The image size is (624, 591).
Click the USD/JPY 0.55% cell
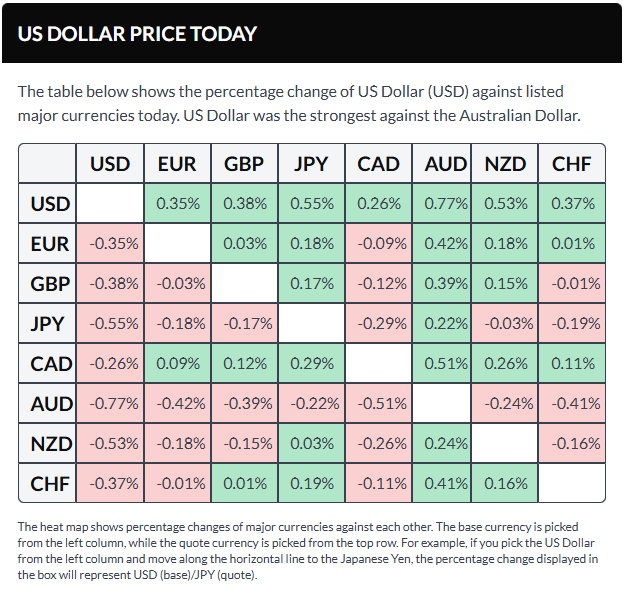pos(311,203)
